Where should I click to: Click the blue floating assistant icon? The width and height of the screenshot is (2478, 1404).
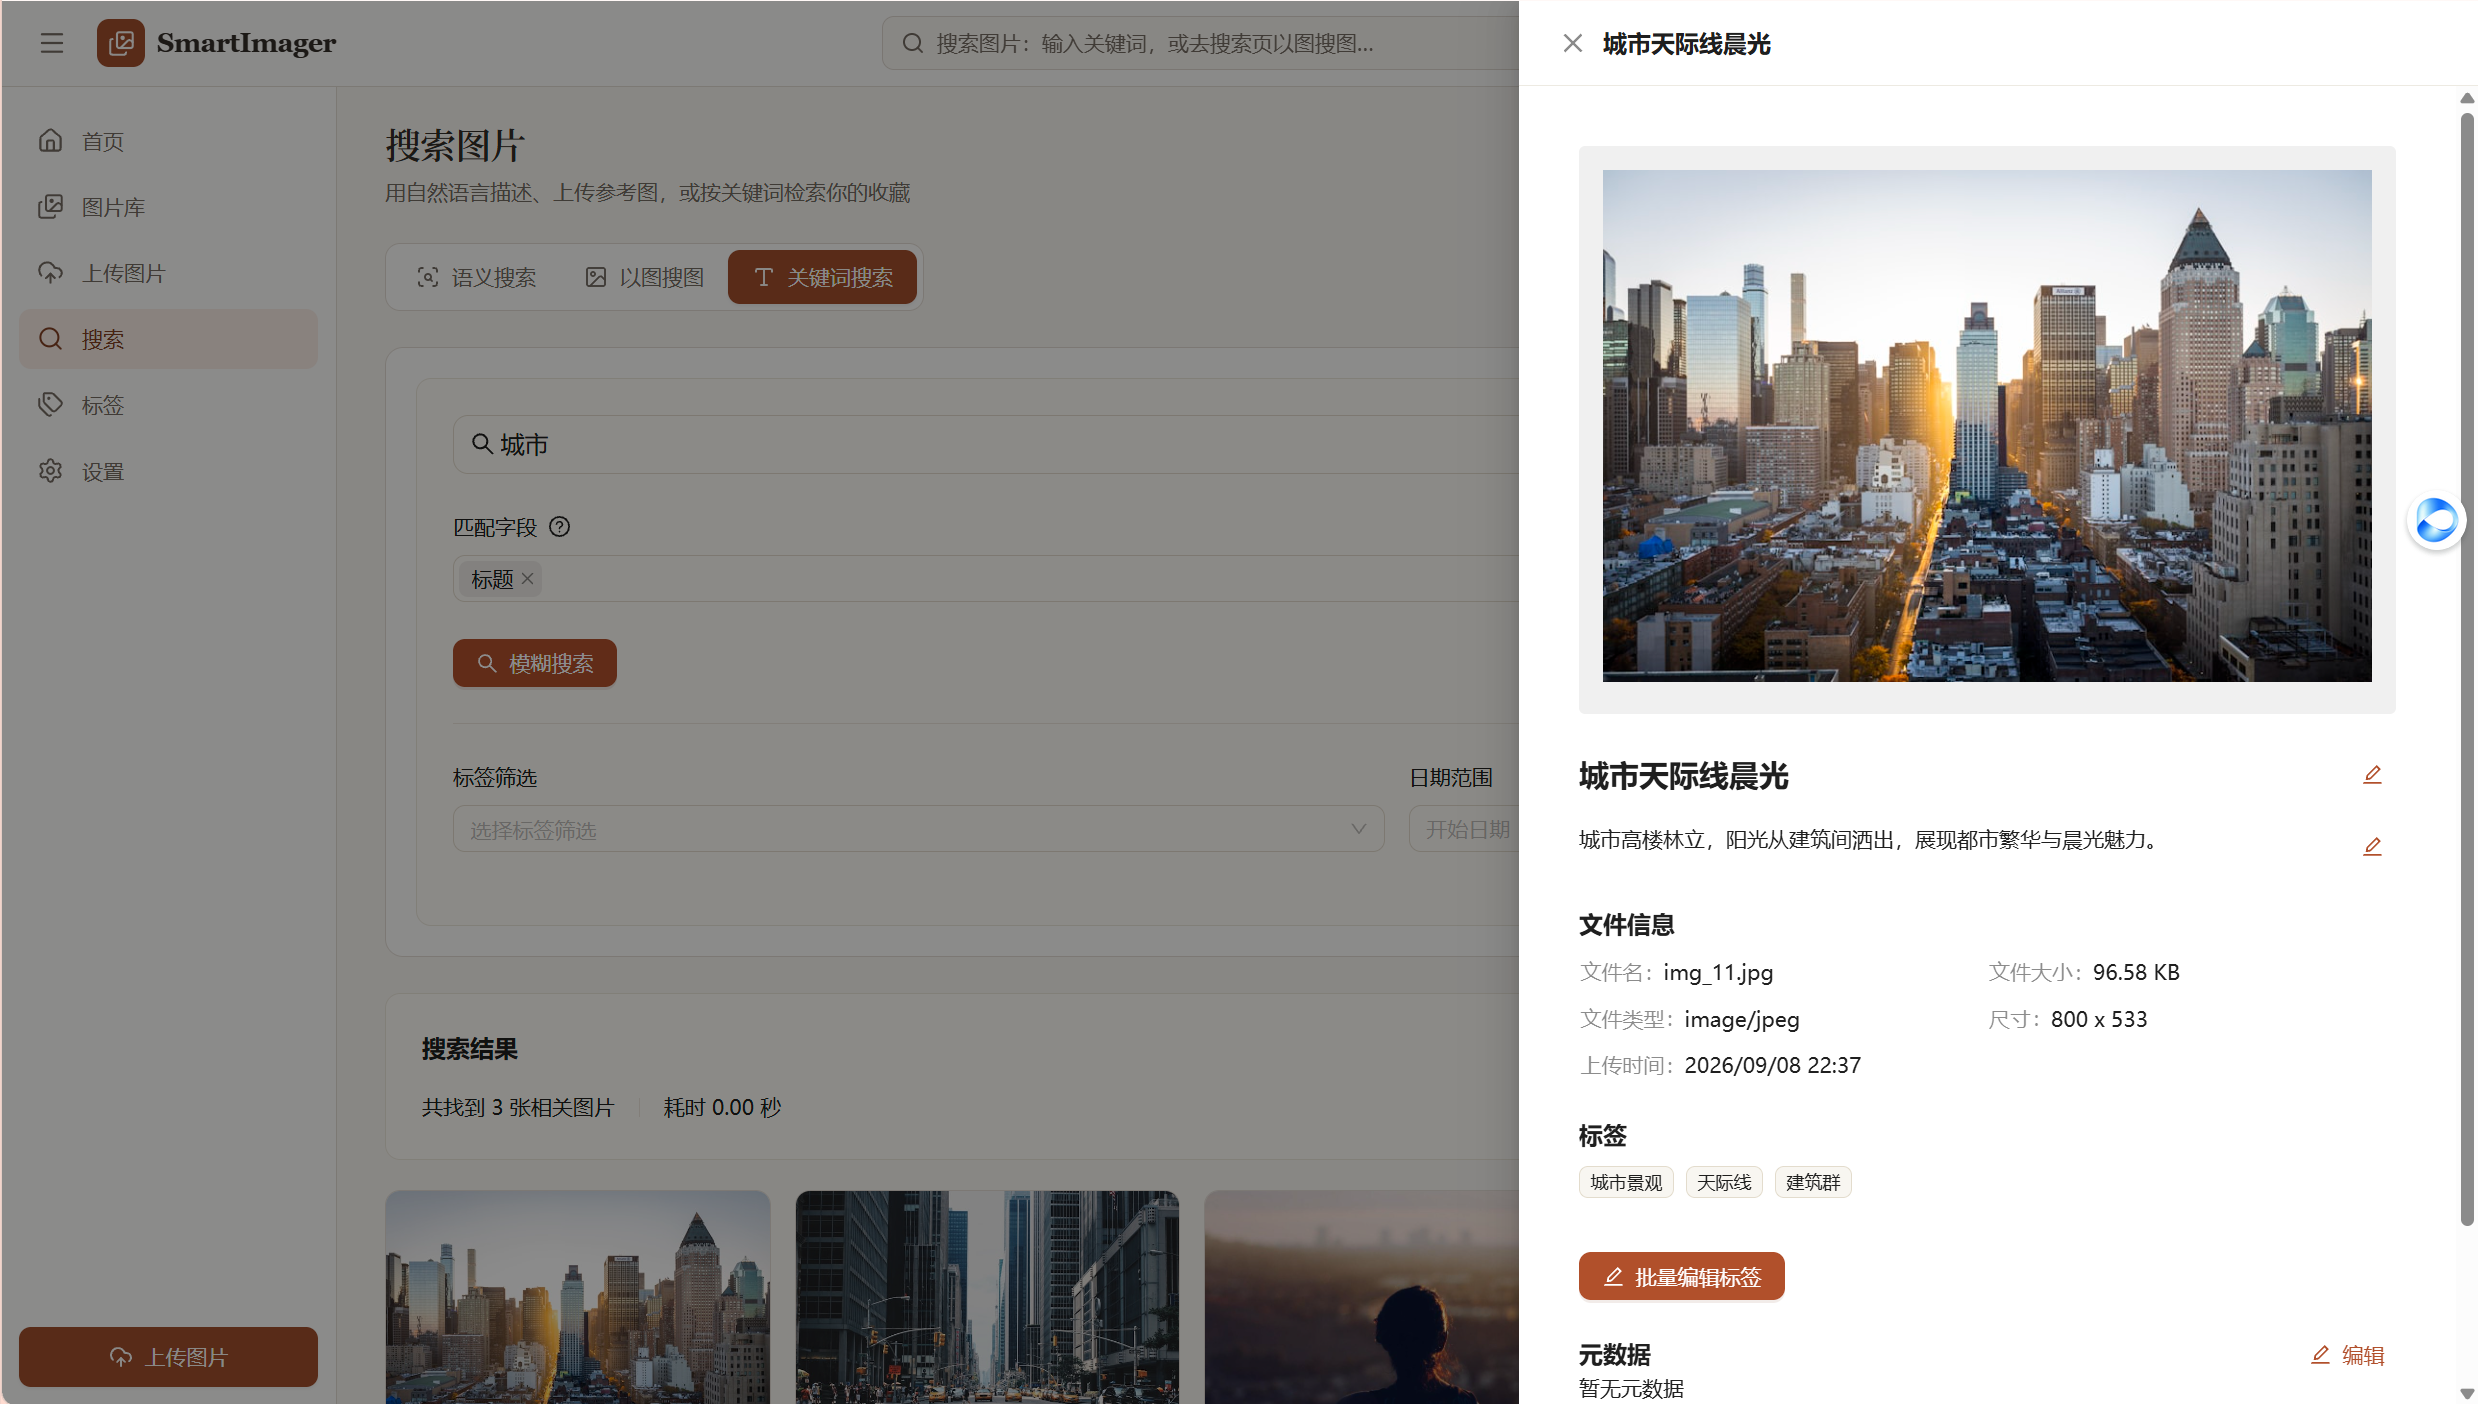tap(2436, 520)
